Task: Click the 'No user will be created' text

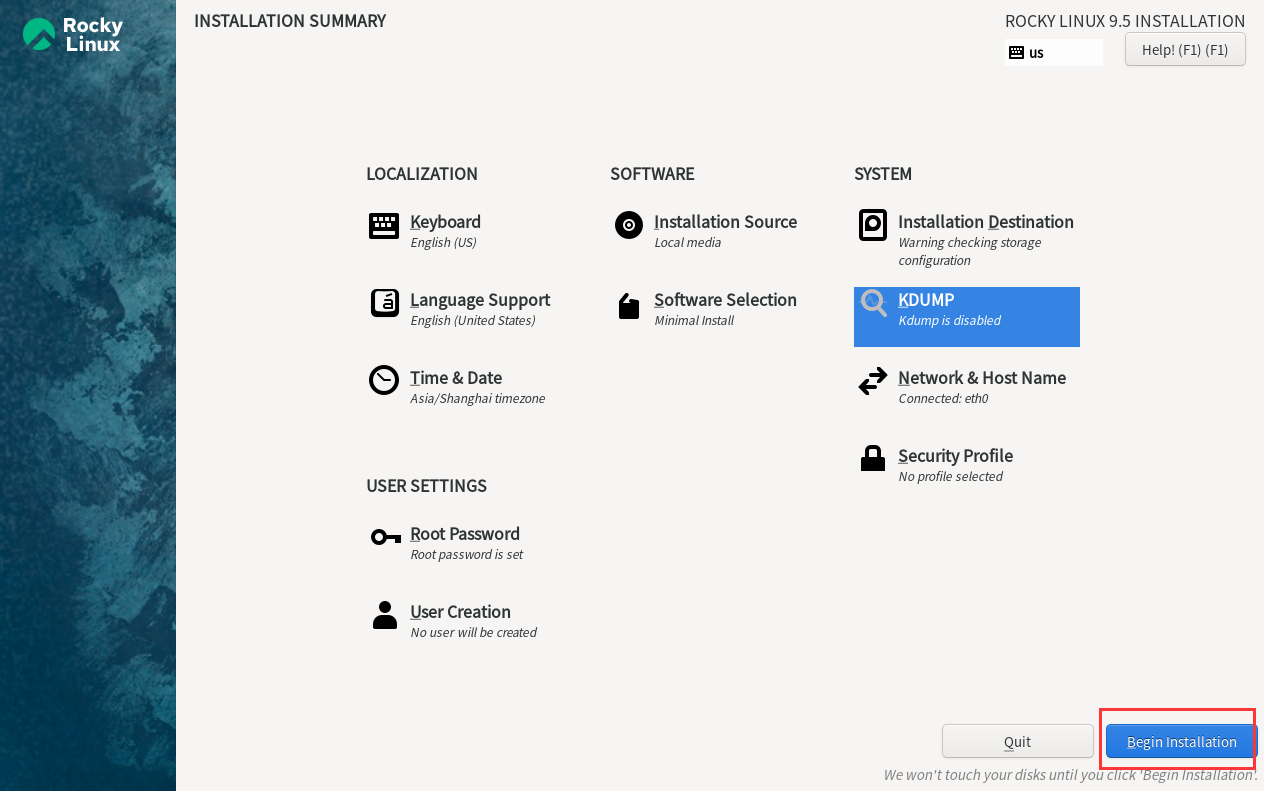Action: [473, 633]
